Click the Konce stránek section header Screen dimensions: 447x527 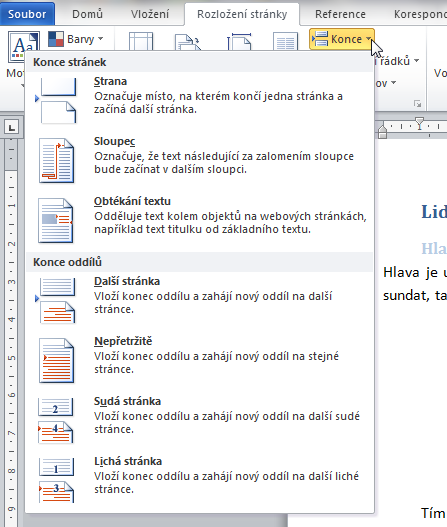pyautogui.click(x=200, y=62)
